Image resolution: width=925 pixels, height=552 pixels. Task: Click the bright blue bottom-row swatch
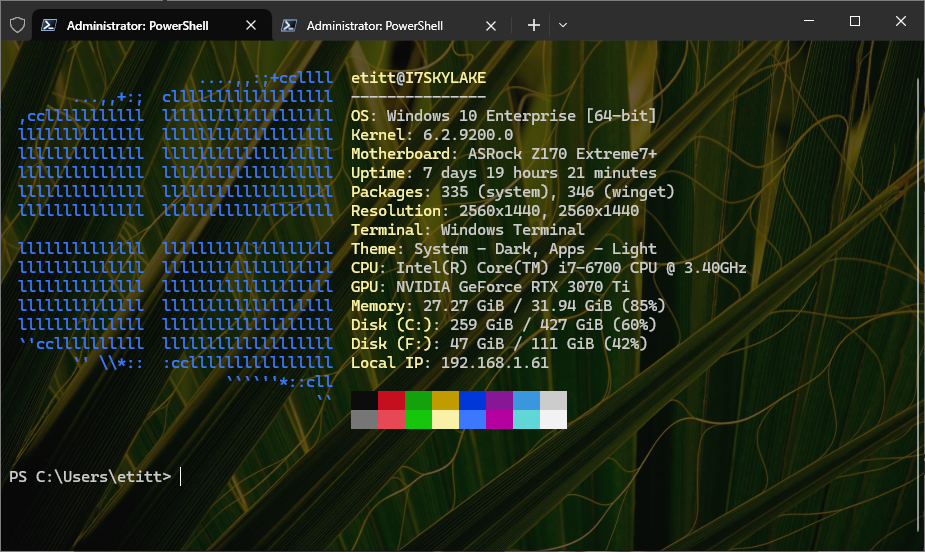click(473, 419)
